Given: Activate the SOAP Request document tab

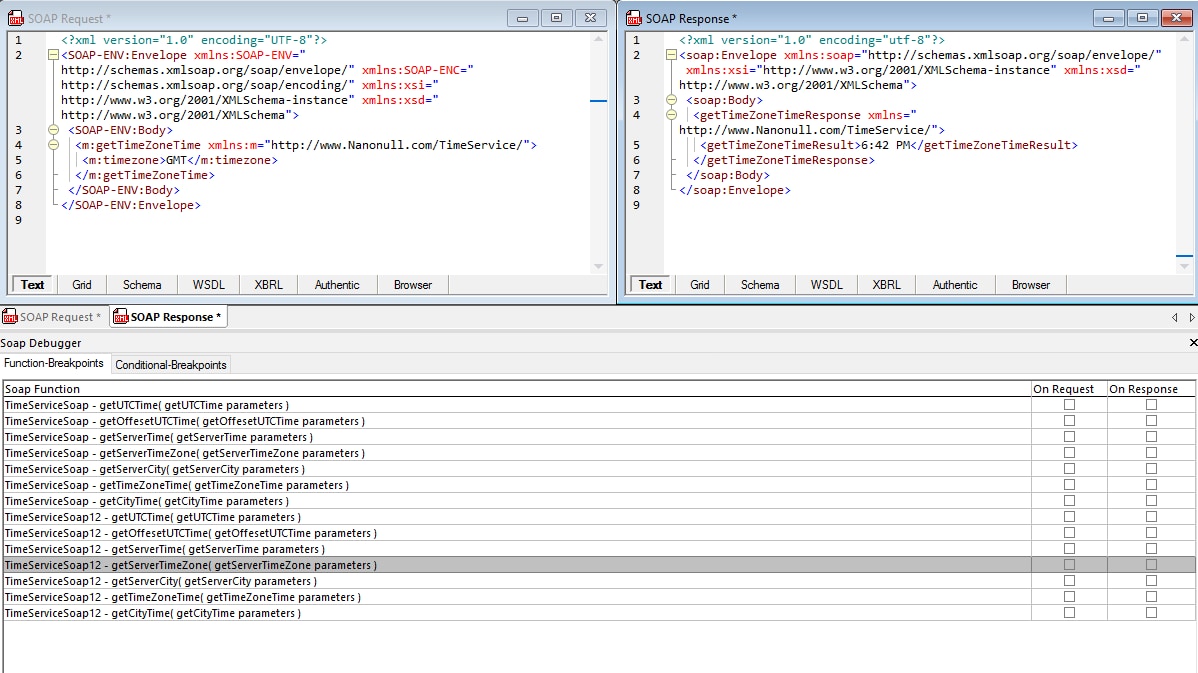Looking at the screenshot, I should (53, 317).
